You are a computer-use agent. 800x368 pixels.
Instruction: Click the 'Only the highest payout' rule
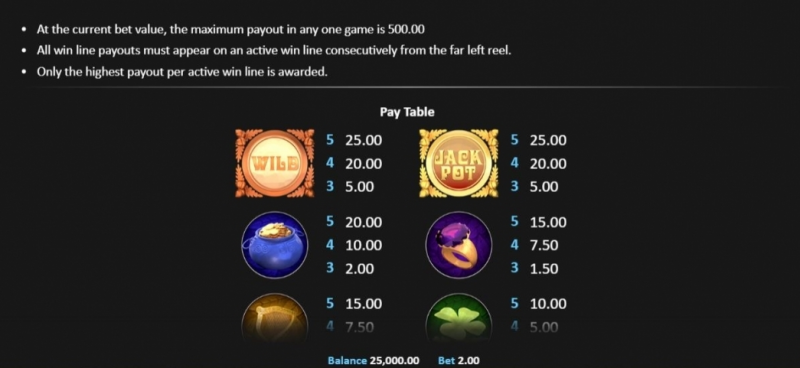[x=182, y=71]
